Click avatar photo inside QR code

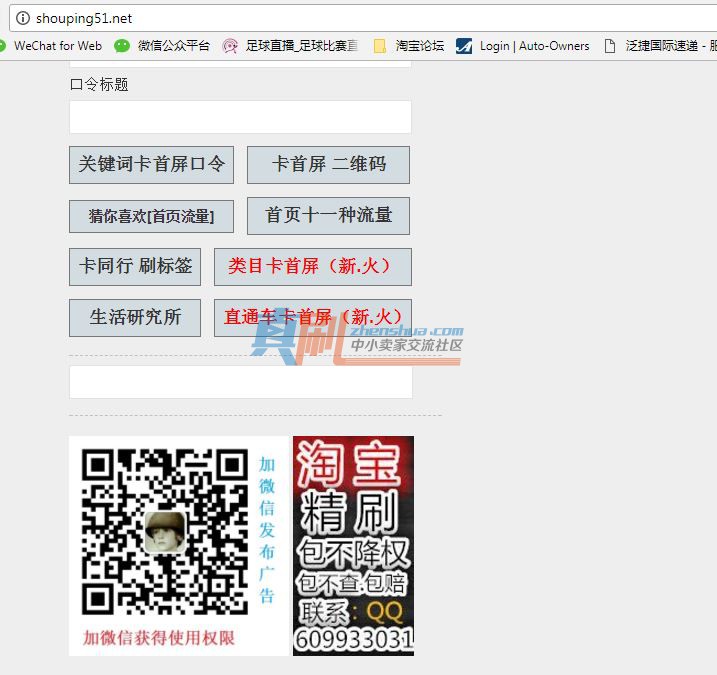pos(165,532)
